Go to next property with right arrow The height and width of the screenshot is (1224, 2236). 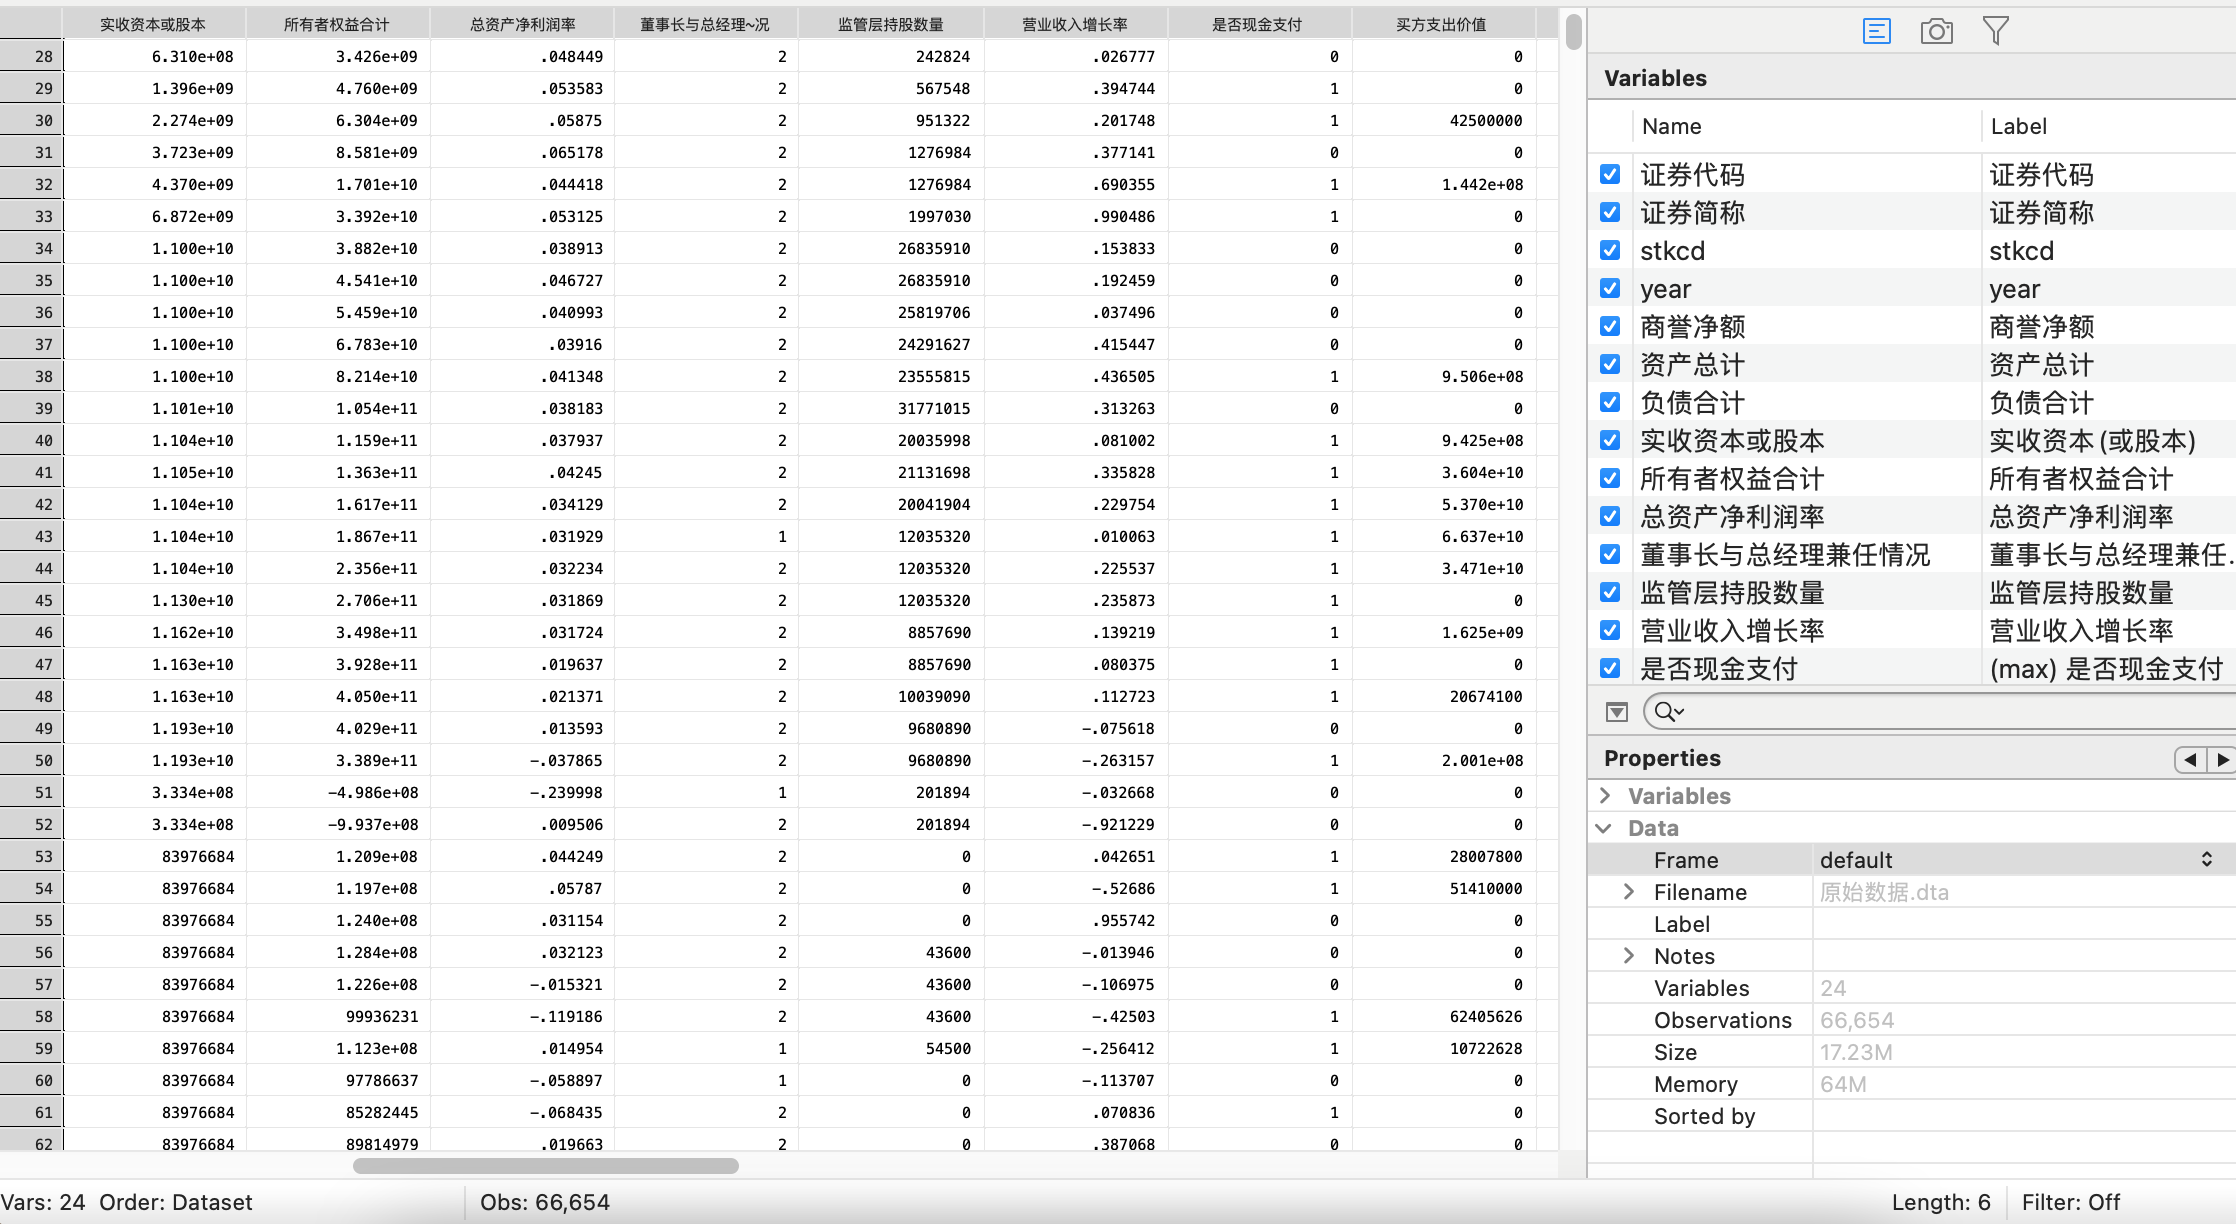[2221, 759]
